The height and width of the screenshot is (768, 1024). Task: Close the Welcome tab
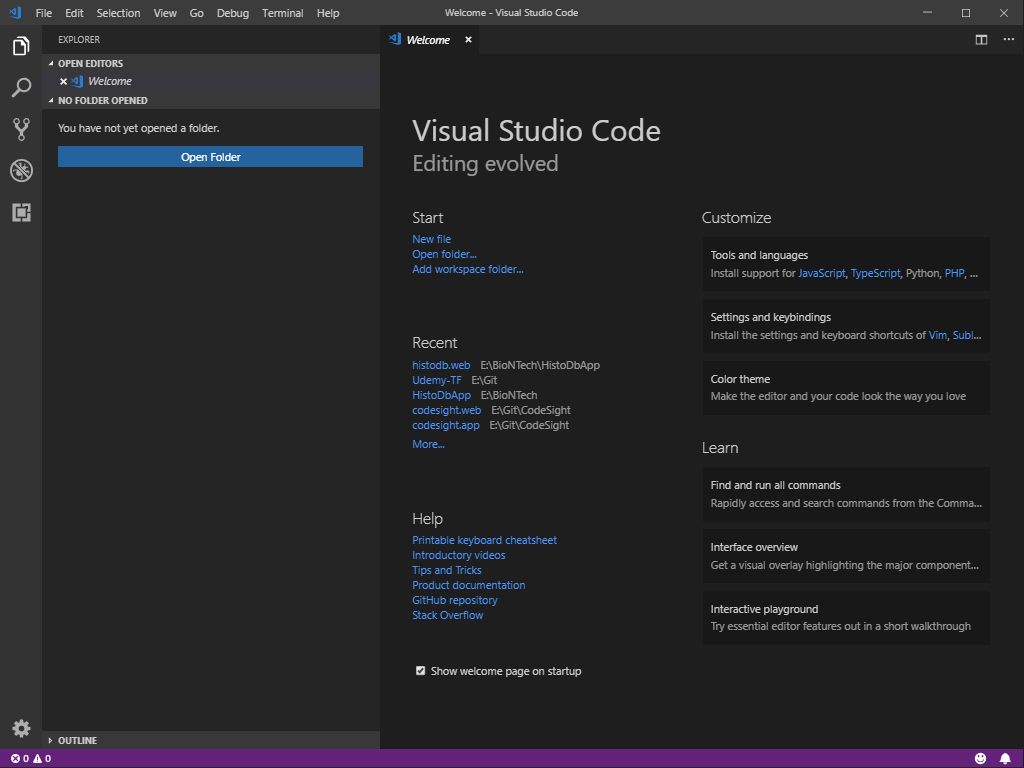click(468, 40)
